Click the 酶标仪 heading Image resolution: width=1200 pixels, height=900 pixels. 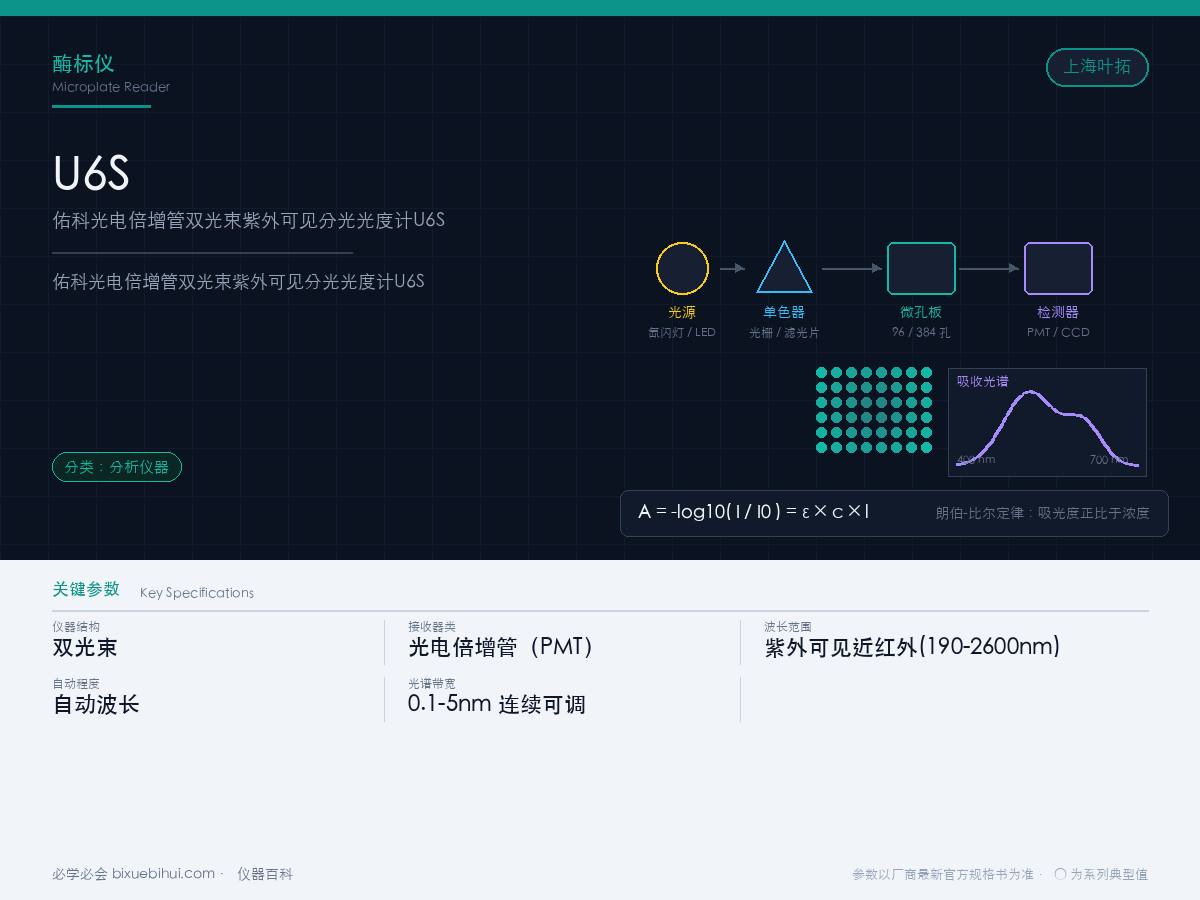point(83,64)
